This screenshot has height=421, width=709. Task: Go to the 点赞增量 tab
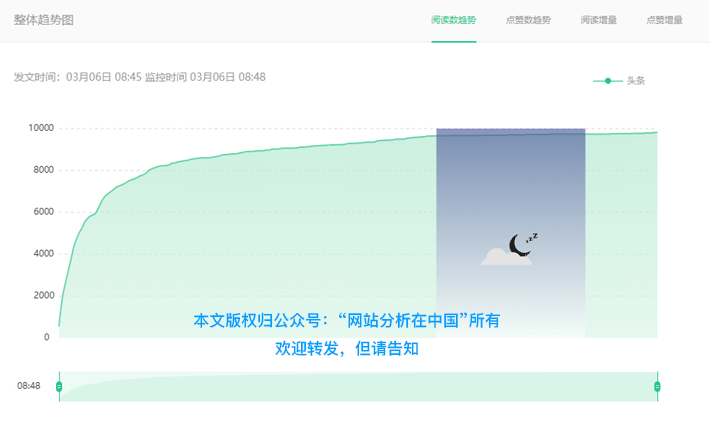pyautogui.click(x=665, y=20)
